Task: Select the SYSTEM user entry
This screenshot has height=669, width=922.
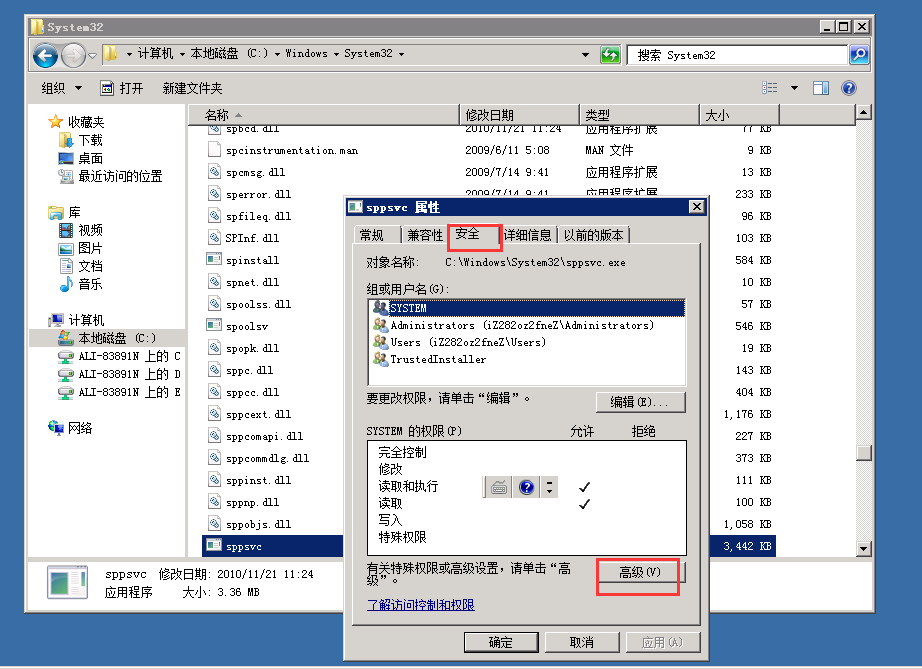Action: [408, 308]
